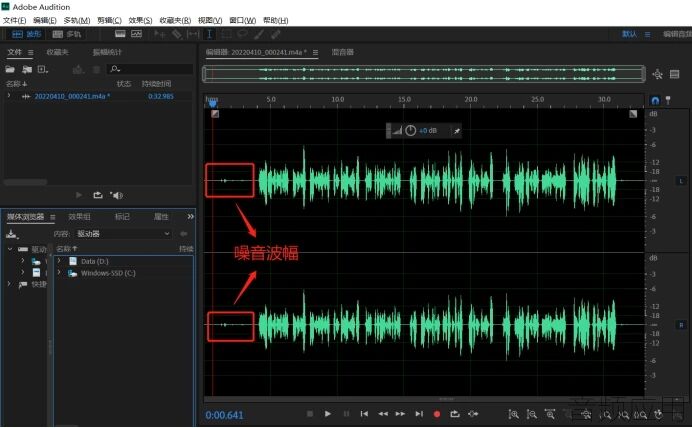Select file 20220410_000241.m4a in list
Viewport: 692px width, 428px height.
(x=72, y=96)
